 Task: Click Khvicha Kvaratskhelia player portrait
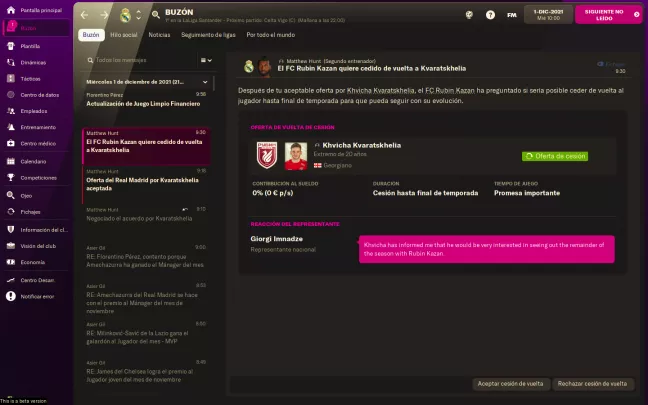coord(296,156)
